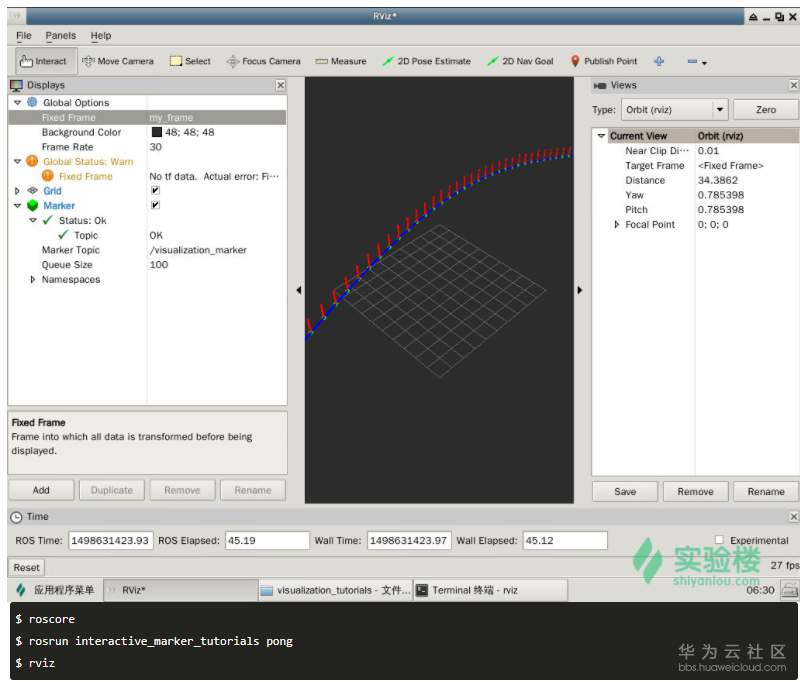Click the Publish Point tool
The width and height of the screenshot is (800, 682).
[603, 61]
